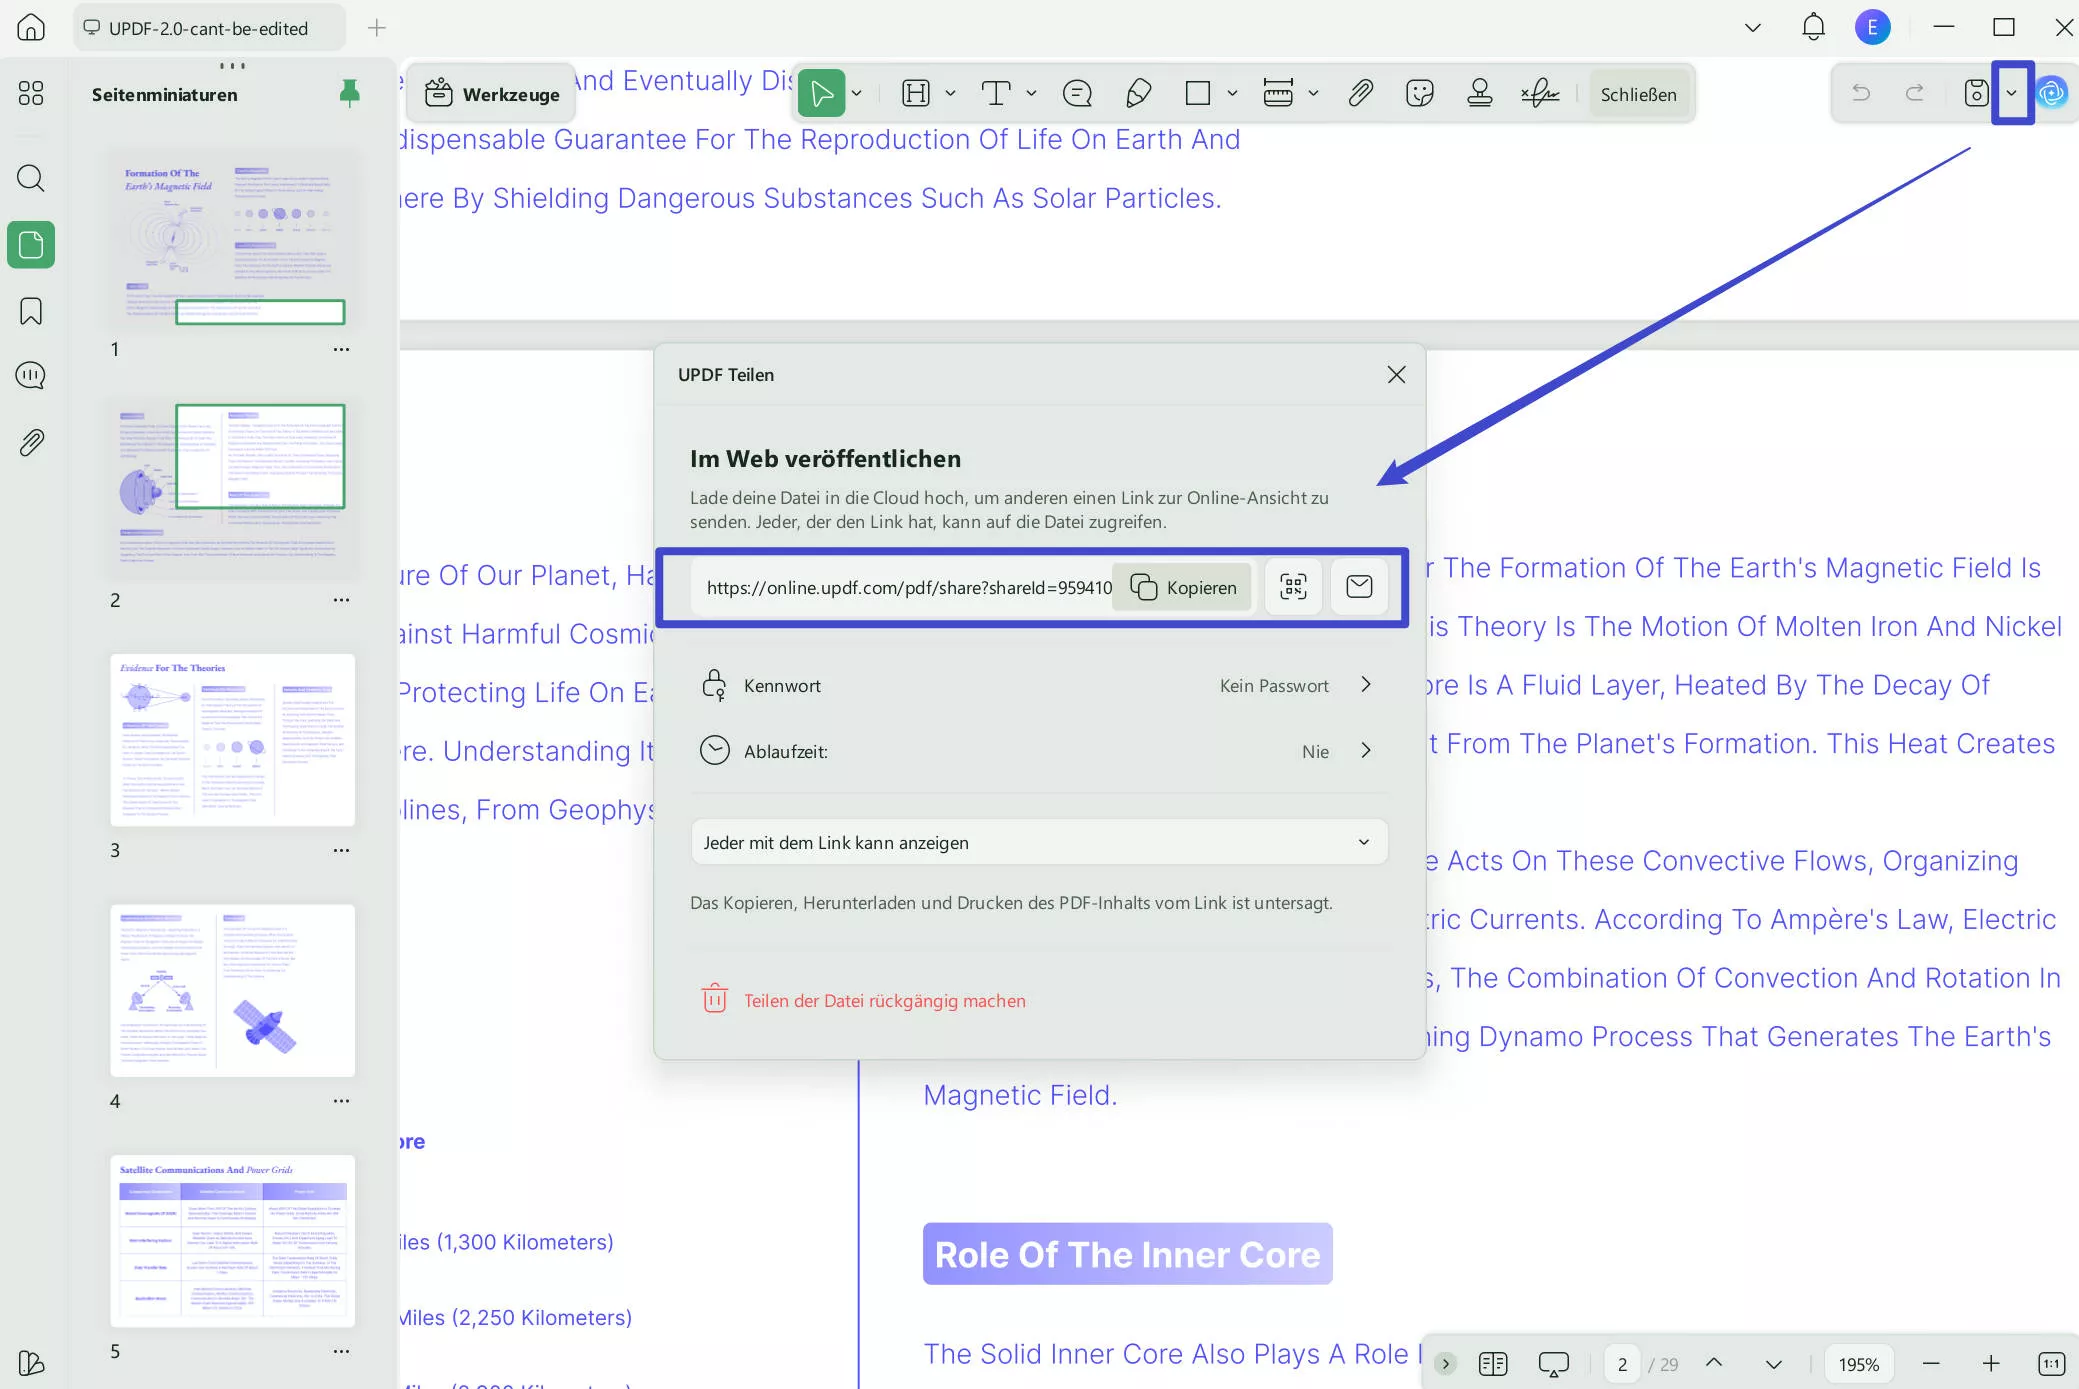Toggle two-page view in the status bar

point(1493,1363)
